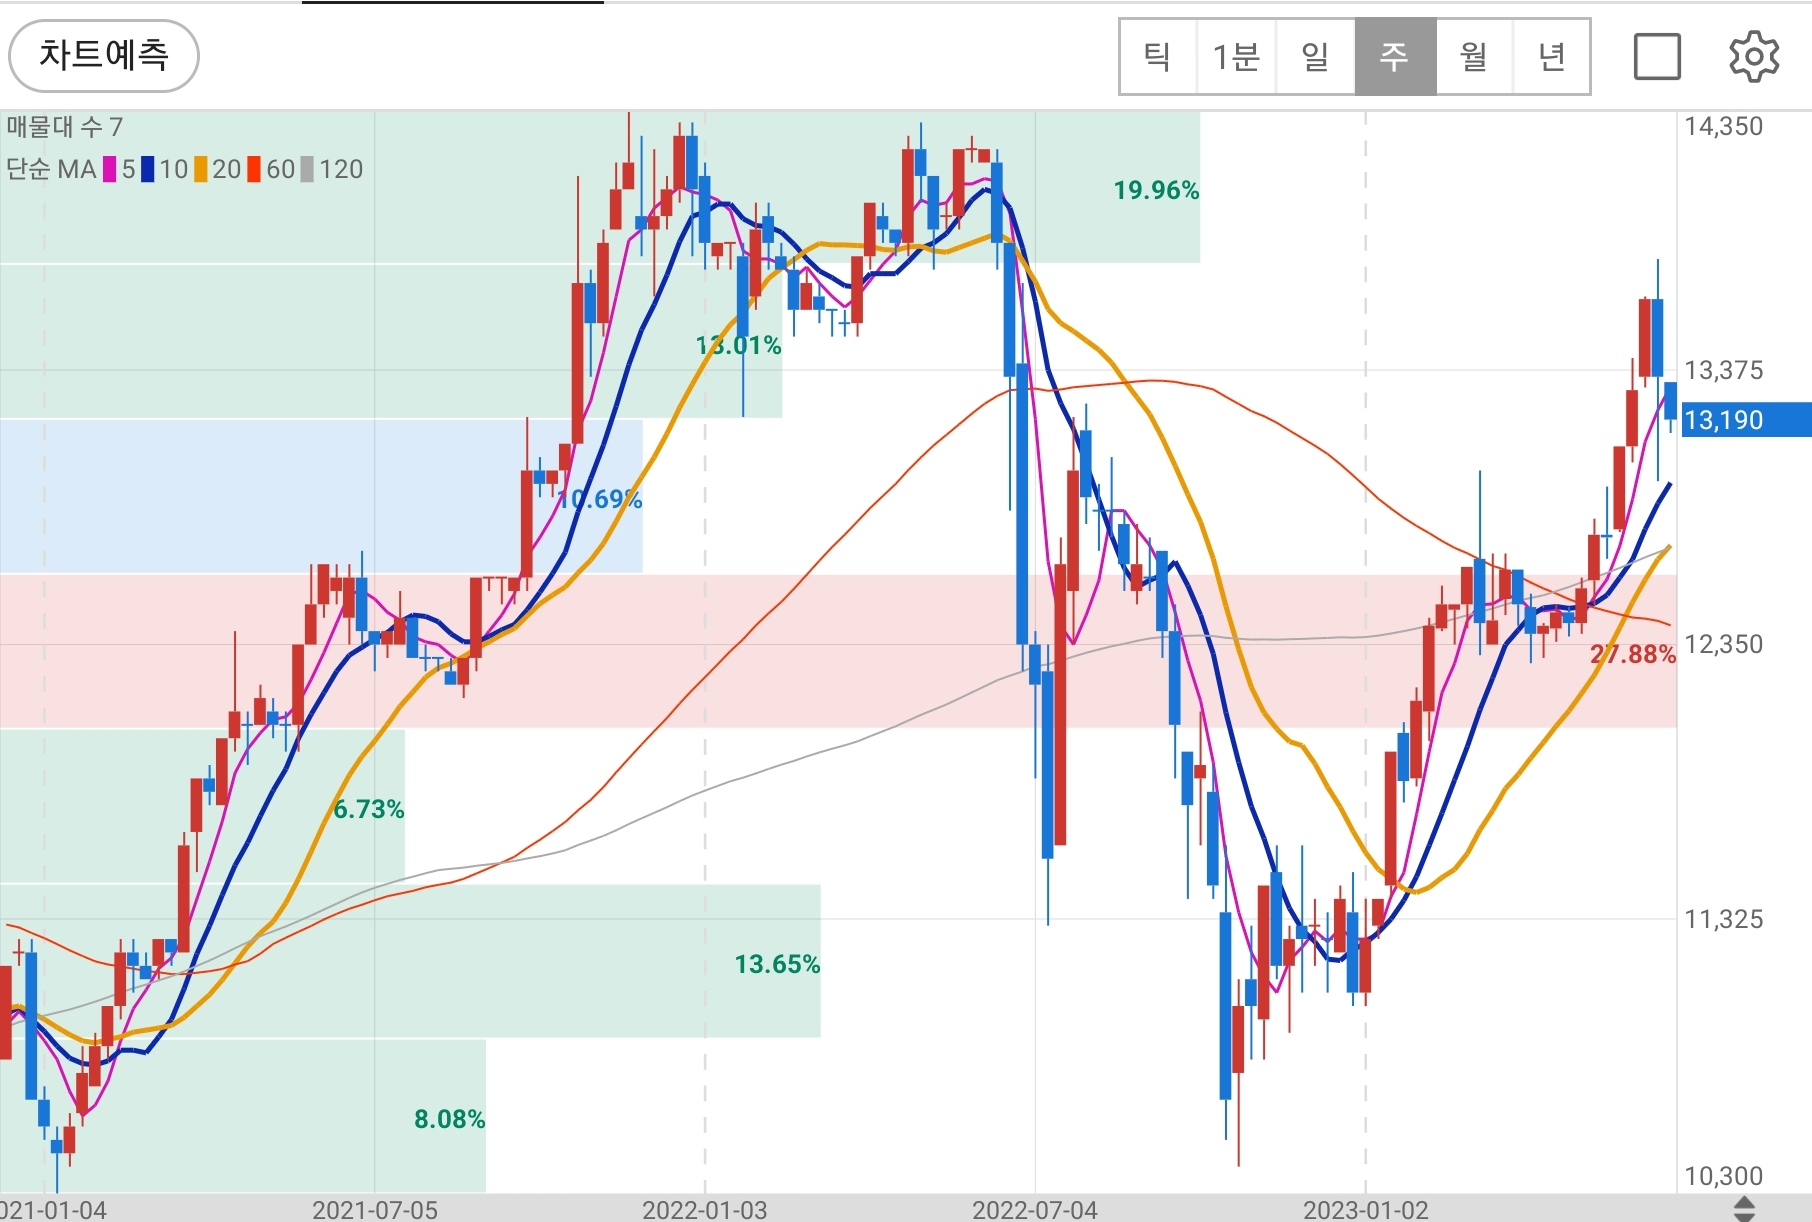This screenshot has width=1812, height=1222.
Task: Switch to the 1분 one-minute tab
Action: pyautogui.click(x=1236, y=57)
